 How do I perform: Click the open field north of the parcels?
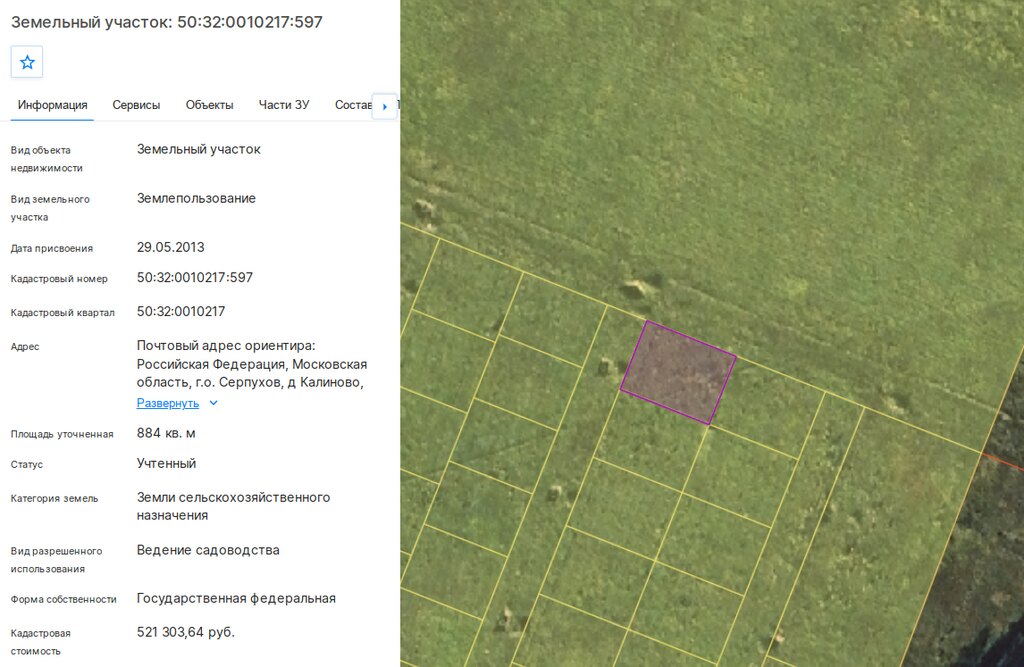click(x=718, y=131)
